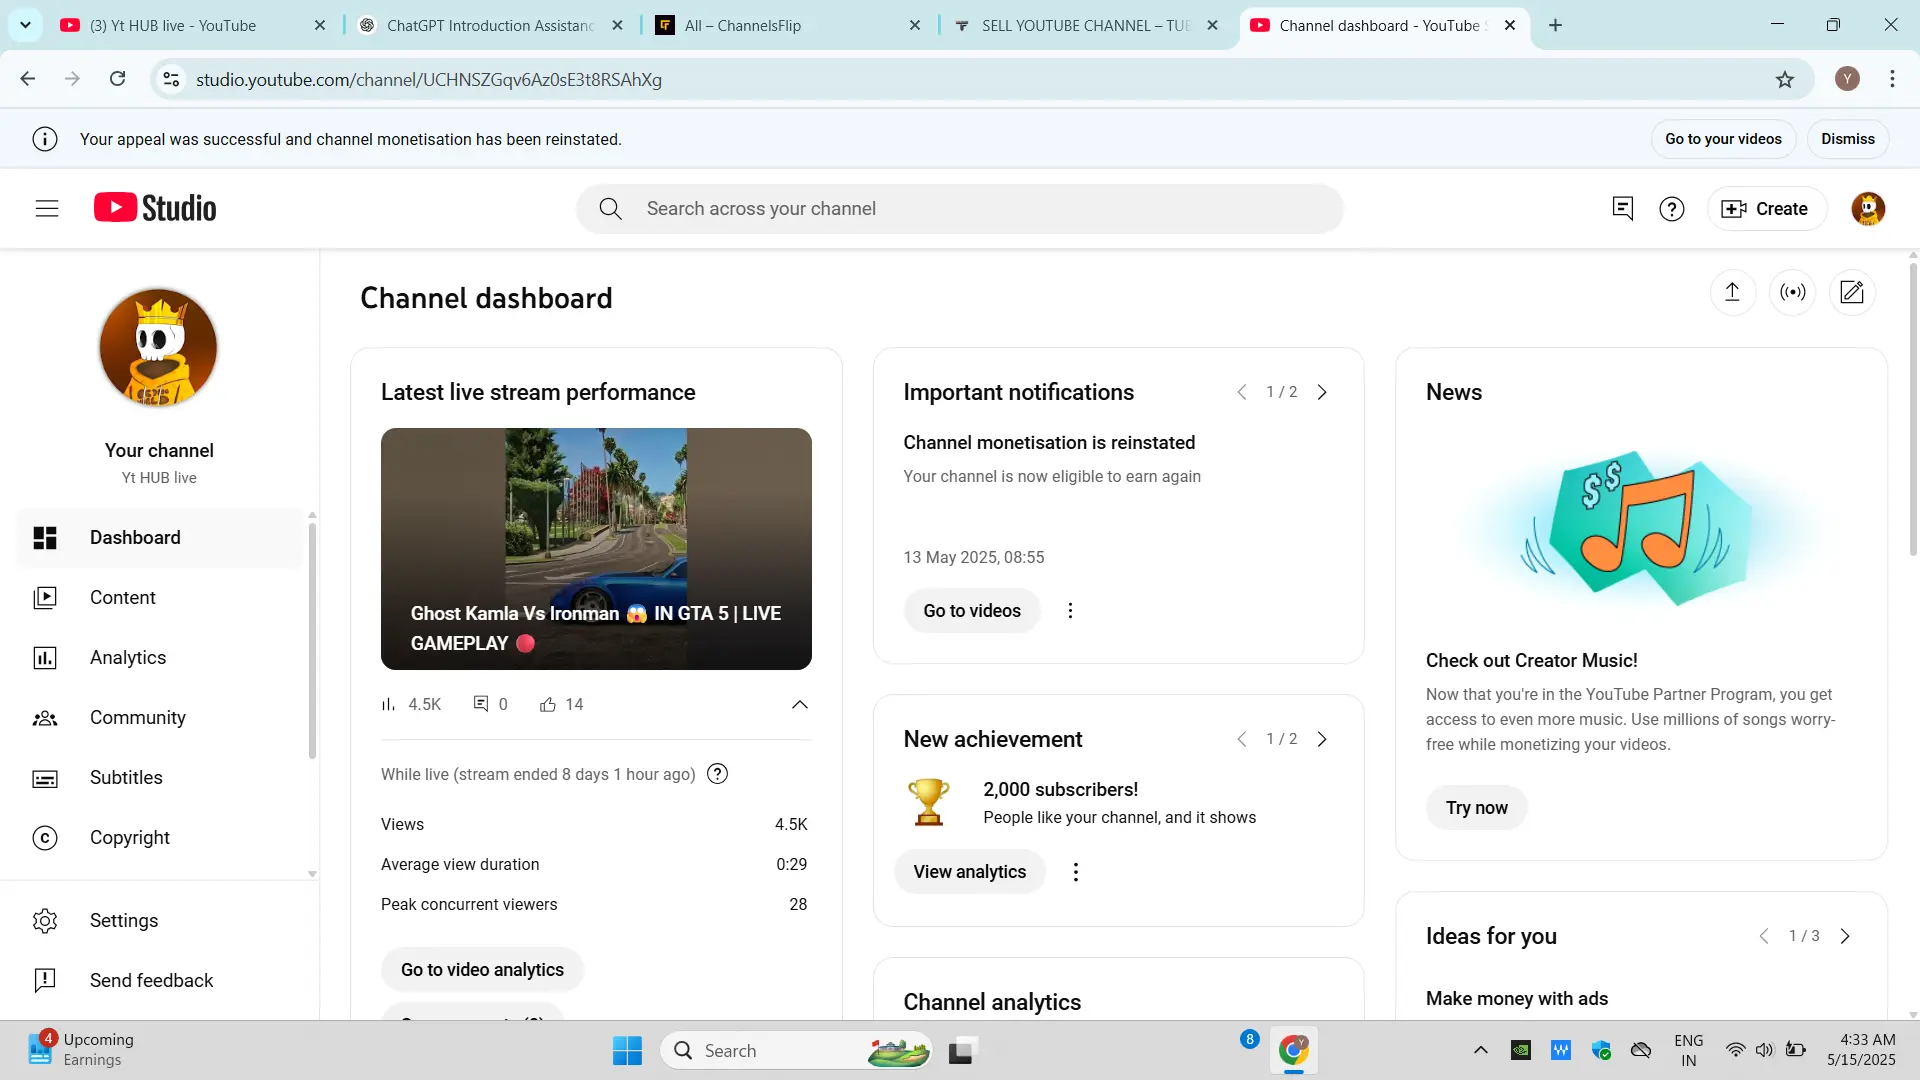
Task: Open Community in the sidebar
Action: coord(160,718)
